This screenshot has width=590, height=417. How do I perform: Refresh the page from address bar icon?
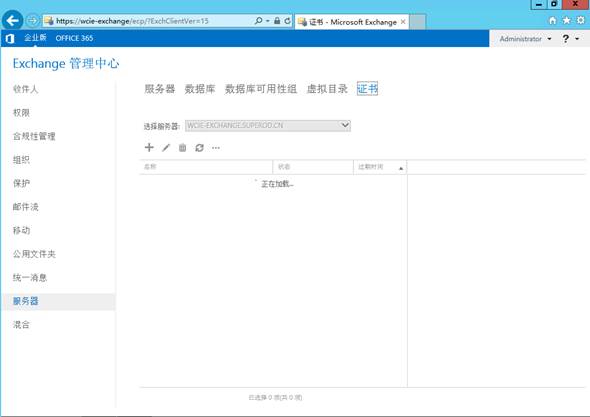pyautogui.click(x=287, y=21)
